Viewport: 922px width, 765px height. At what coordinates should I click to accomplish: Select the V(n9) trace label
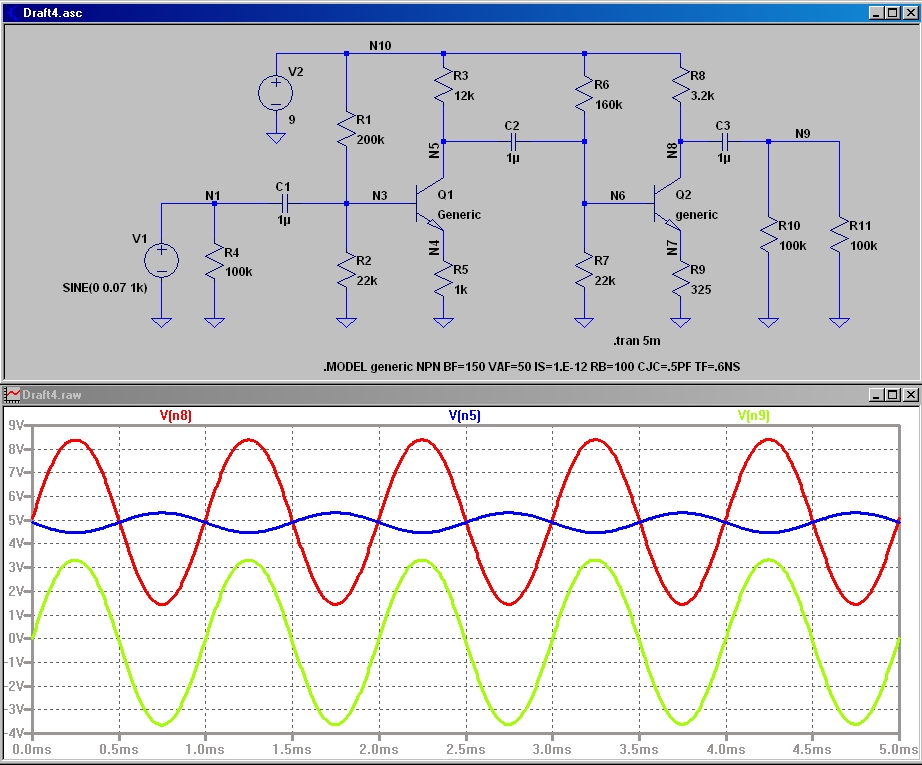coord(753,416)
